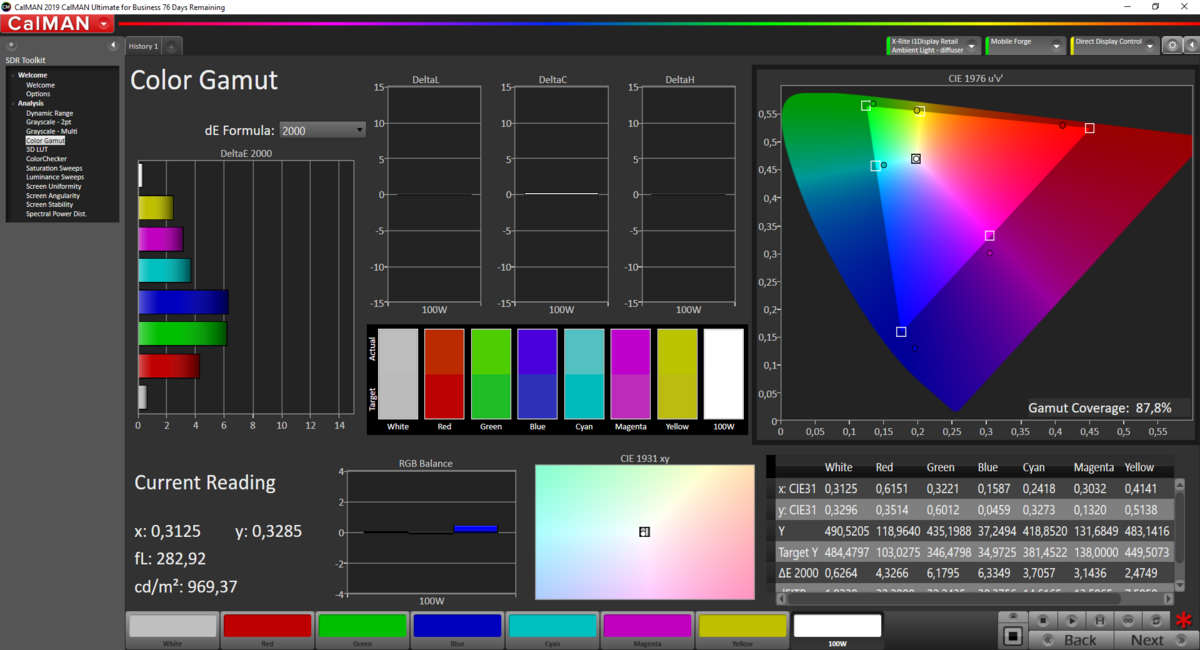The width and height of the screenshot is (1200, 650).
Task: Click the RGB Balance chart
Action: (432, 532)
